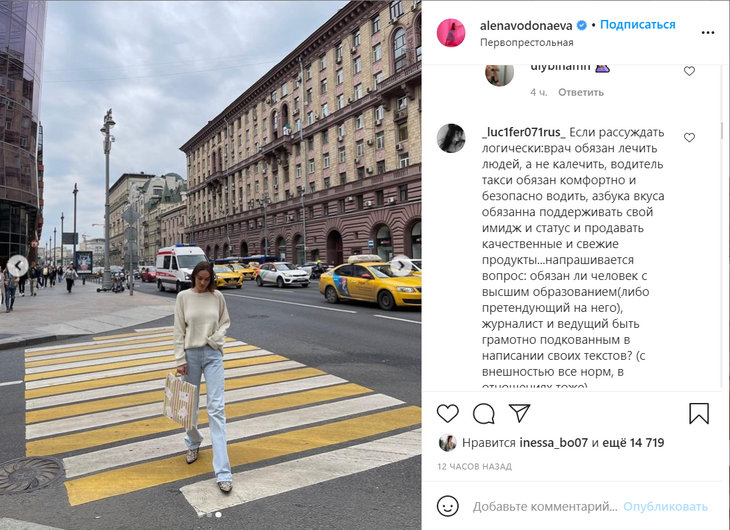The width and height of the screenshot is (730, 530).
Task: Open the inessa_bo07 liker profile
Action: (x=554, y=442)
